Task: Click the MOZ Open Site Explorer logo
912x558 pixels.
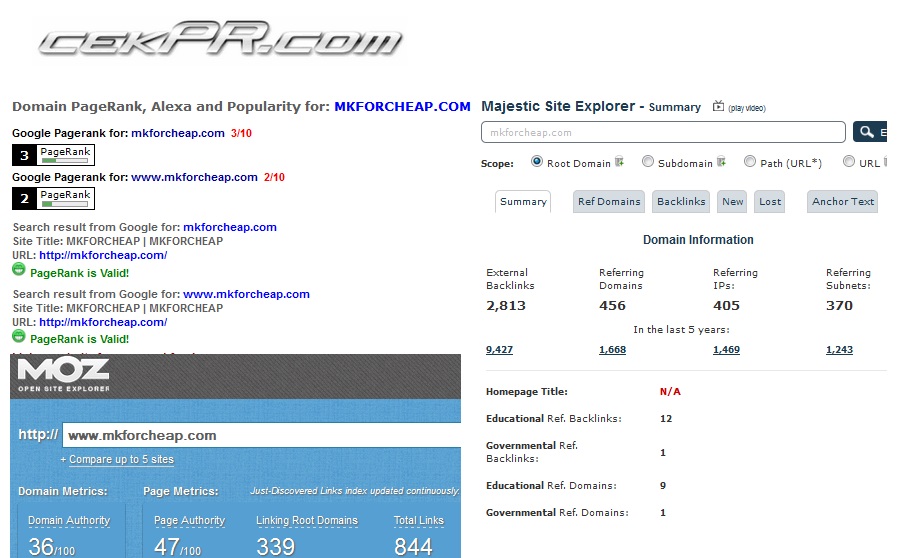Action: [x=63, y=375]
